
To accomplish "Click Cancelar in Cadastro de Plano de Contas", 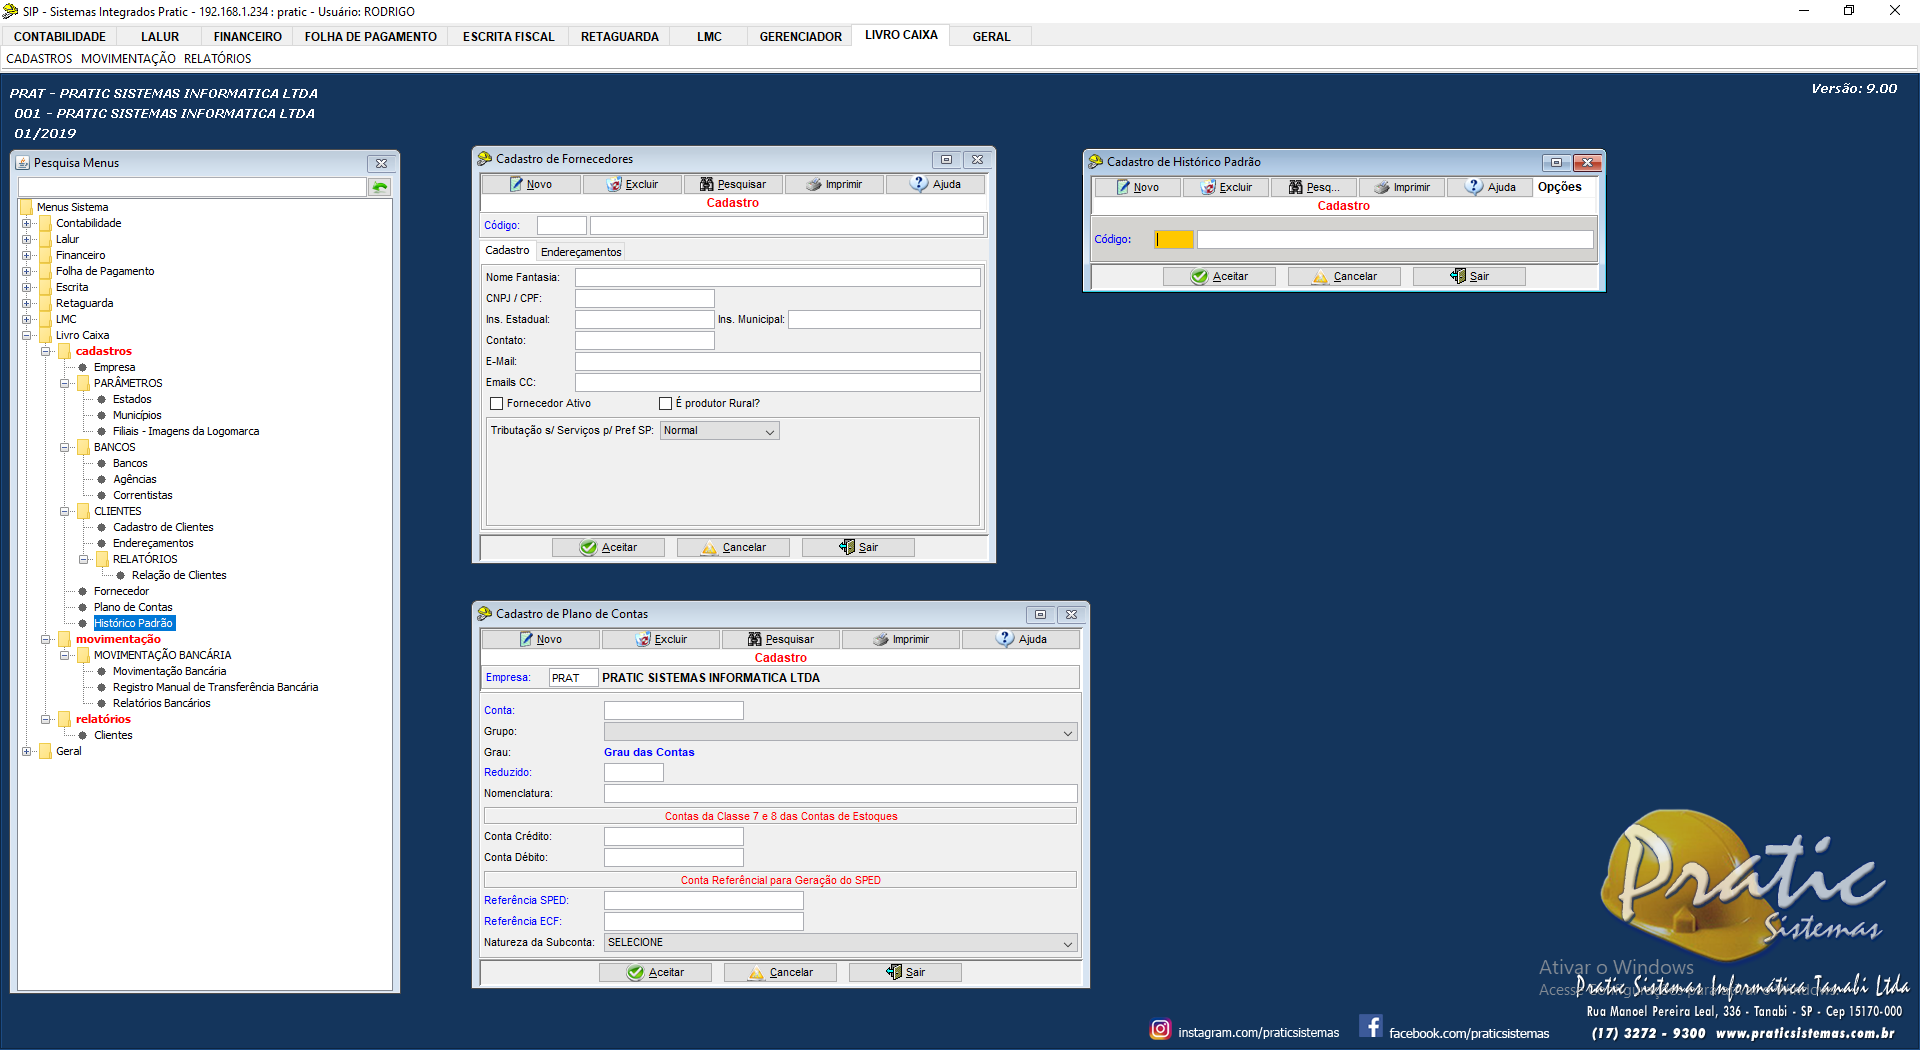I will 780,973.
